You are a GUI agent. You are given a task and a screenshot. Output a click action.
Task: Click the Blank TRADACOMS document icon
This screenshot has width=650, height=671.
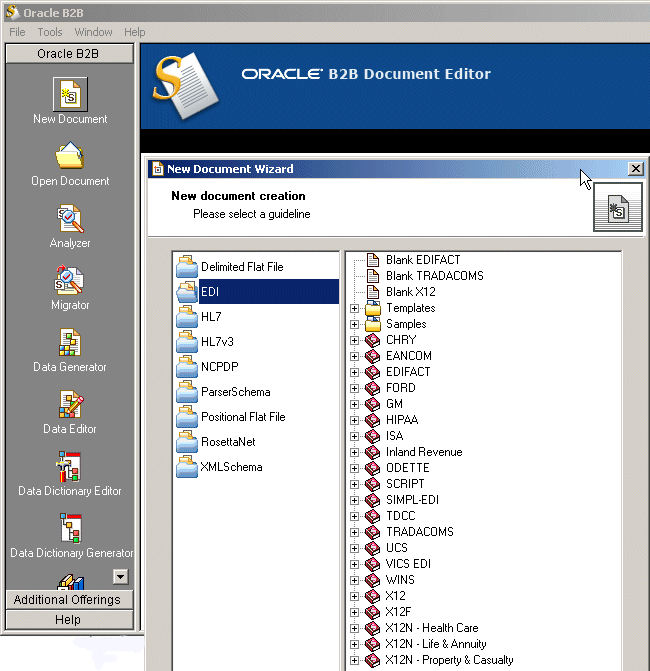click(373, 276)
